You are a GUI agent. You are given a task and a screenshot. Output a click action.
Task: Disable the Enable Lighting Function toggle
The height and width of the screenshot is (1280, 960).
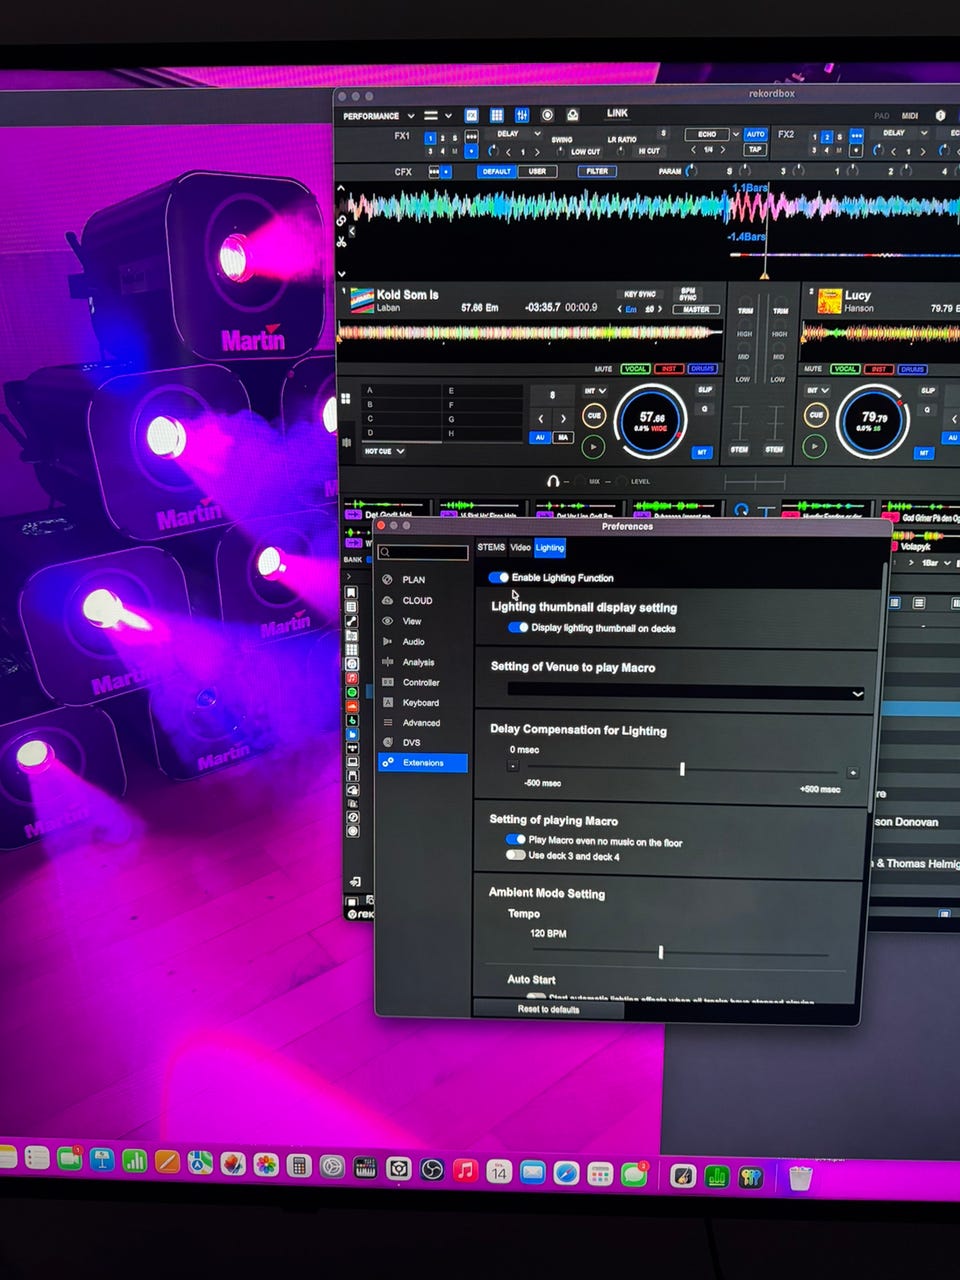point(498,578)
